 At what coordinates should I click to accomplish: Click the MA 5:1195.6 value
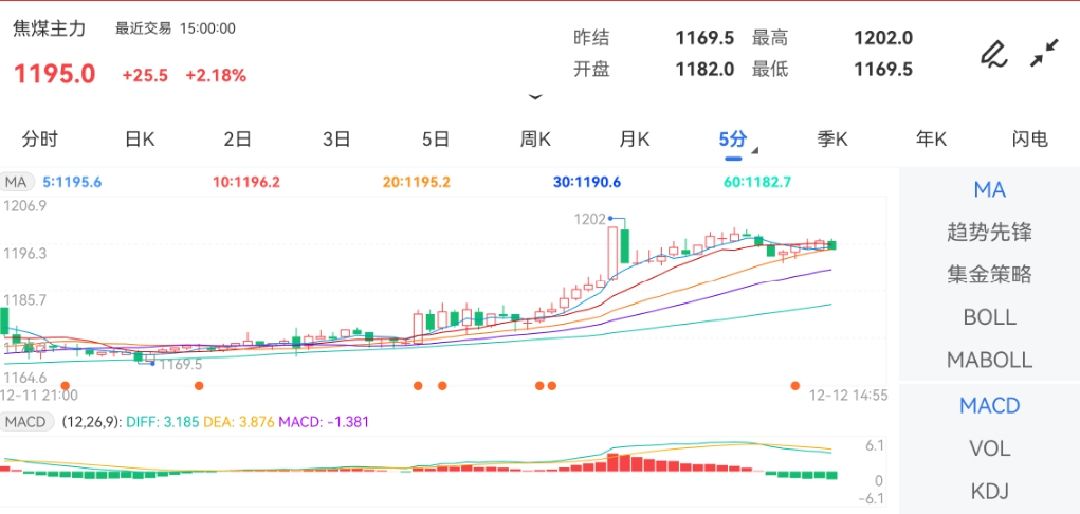[72, 182]
